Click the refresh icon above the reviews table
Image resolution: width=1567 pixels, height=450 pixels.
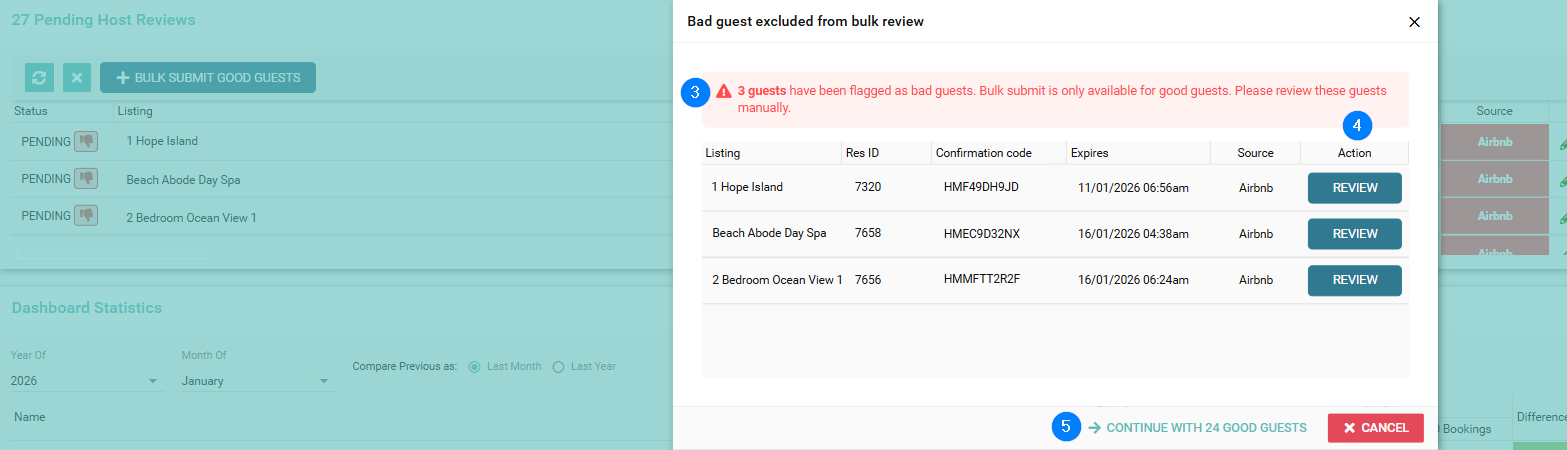click(x=39, y=78)
